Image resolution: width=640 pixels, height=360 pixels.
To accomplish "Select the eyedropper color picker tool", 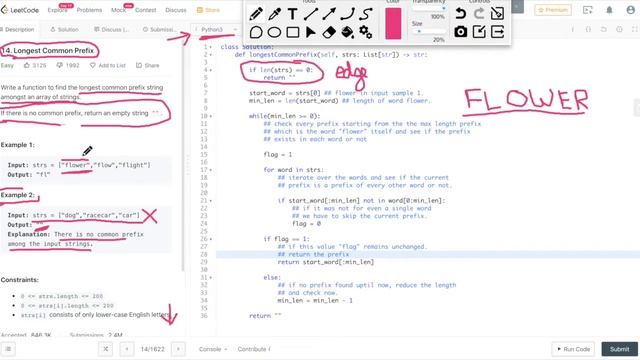I will pos(274,14).
